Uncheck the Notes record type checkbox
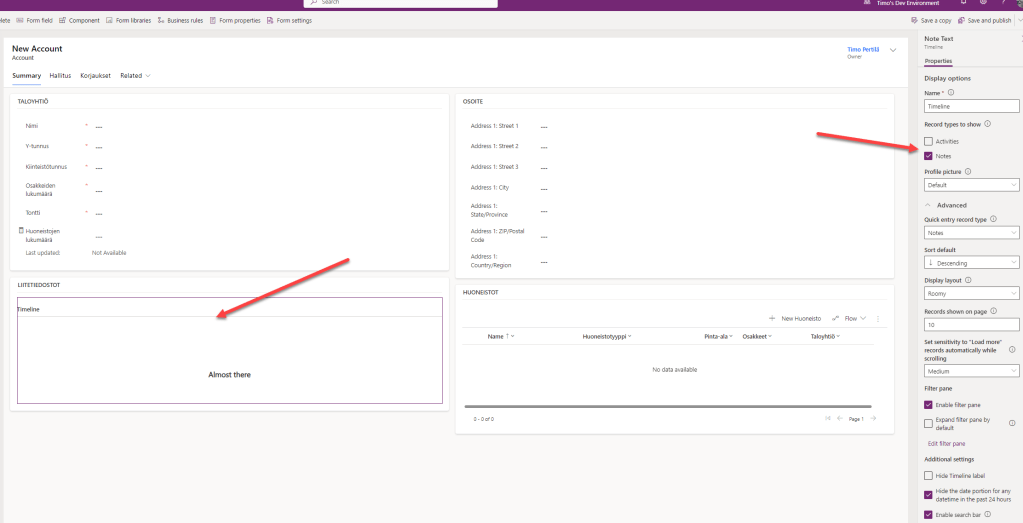This screenshot has width=1023, height=523. click(x=929, y=156)
